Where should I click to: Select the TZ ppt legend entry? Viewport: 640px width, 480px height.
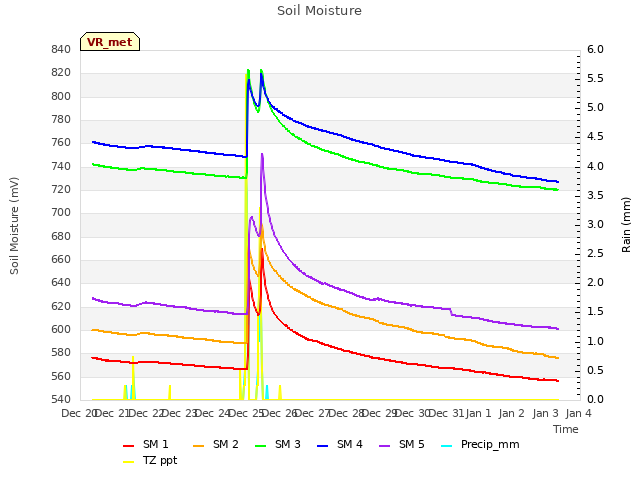[x=150, y=460]
